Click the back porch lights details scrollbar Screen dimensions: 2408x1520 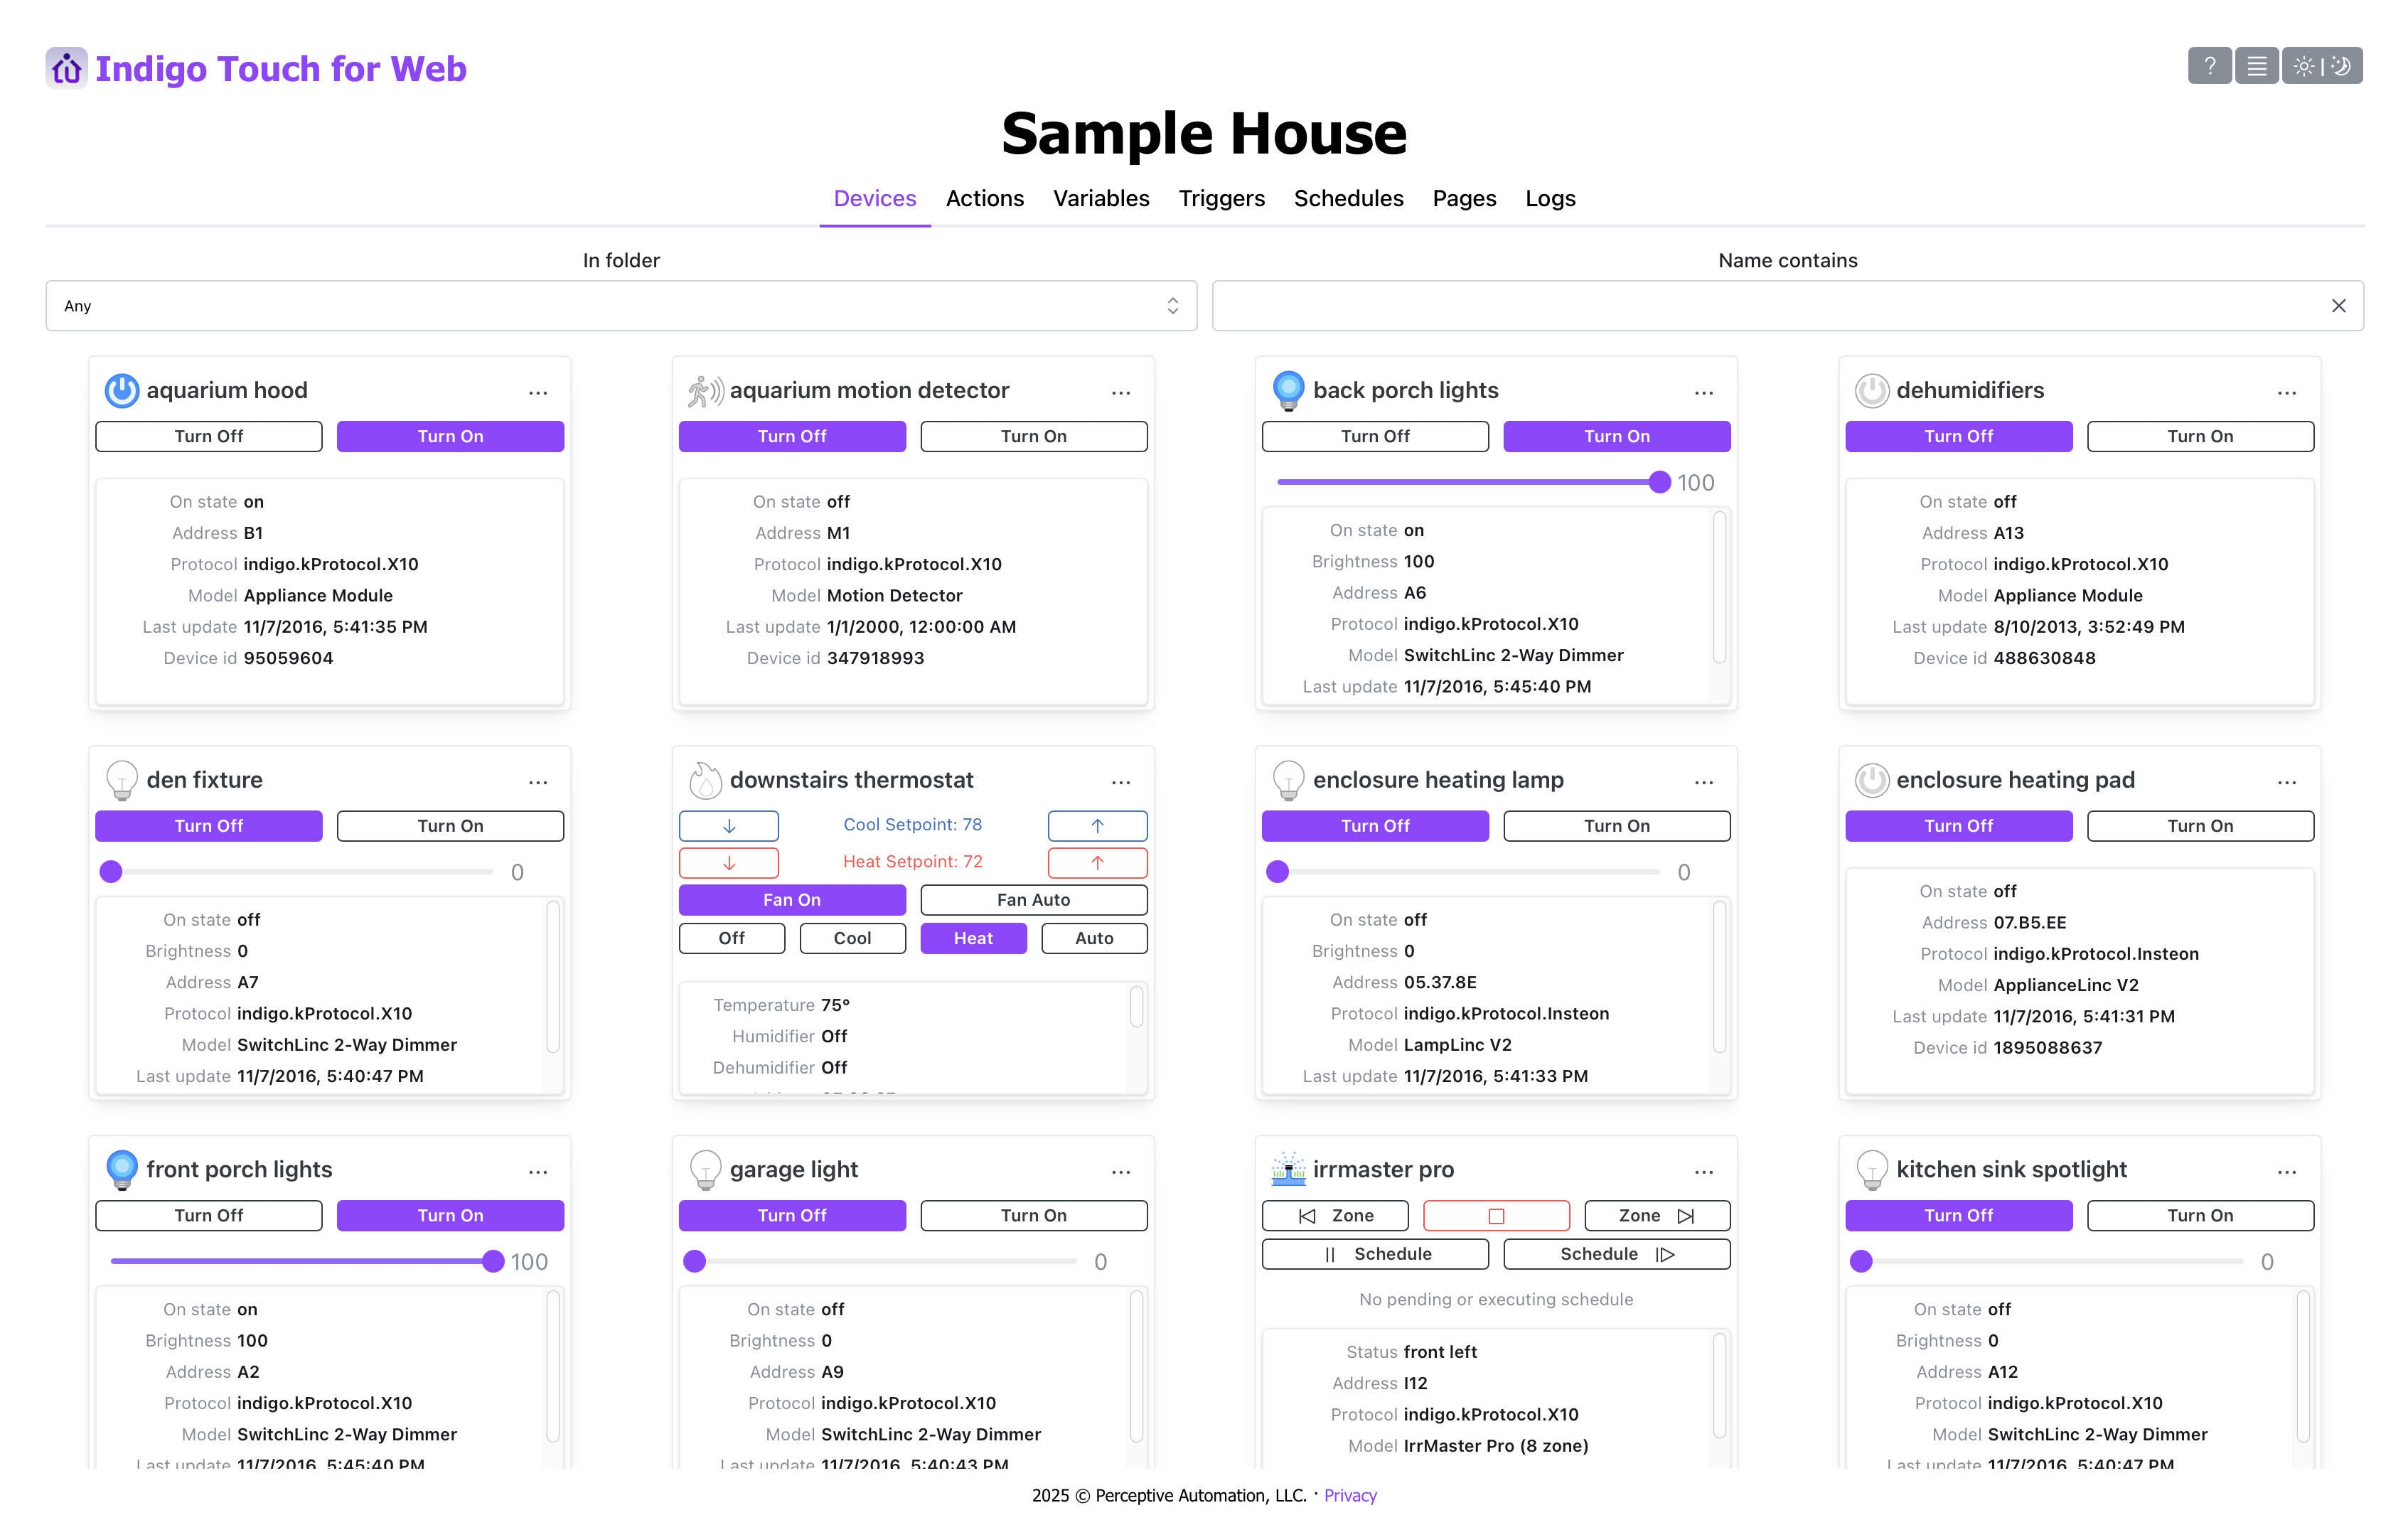coord(1719,587)
